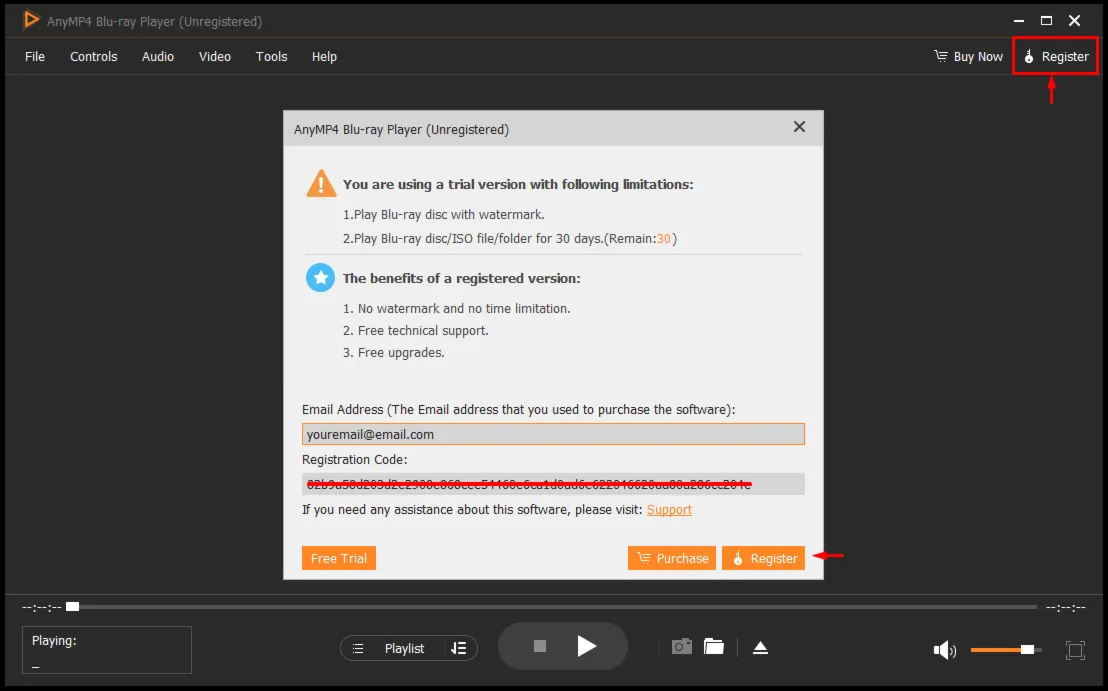Take a snapshot with camera icon
Viewport: 1108px width, 691px height.
point(681,646)
